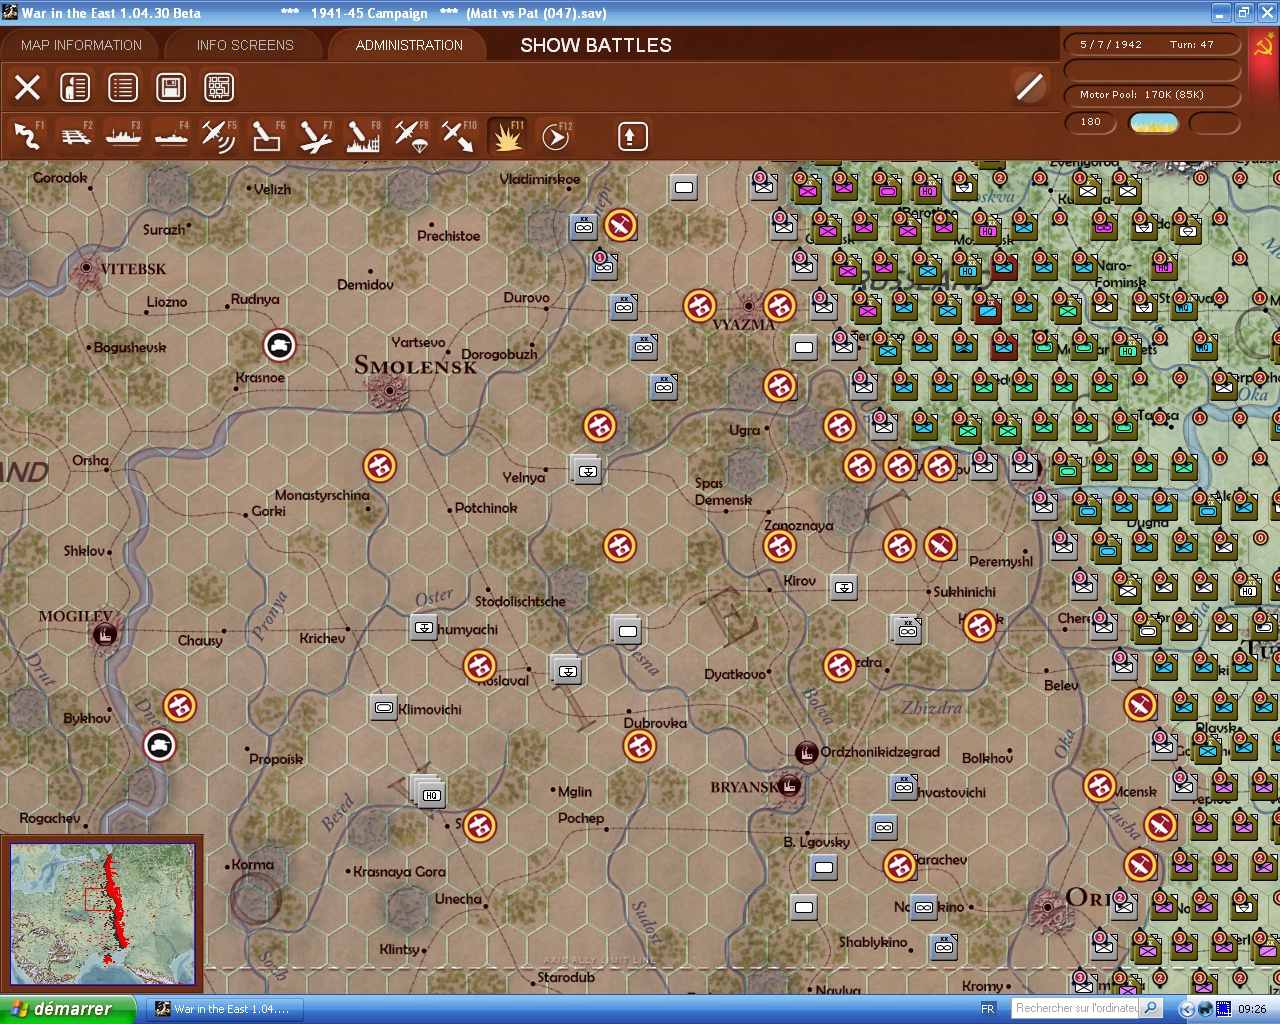
Task: Select the F6 Bomb Unit mode icon
Action: click(267, 136)
